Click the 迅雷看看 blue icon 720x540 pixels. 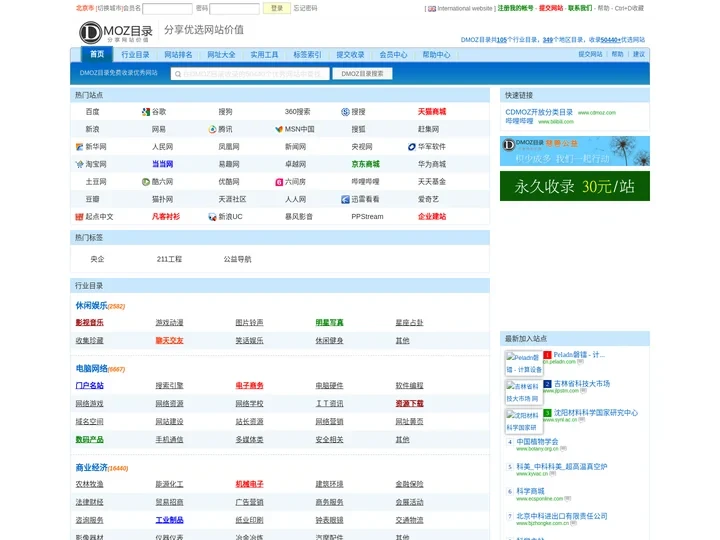(x=345, y=199)
